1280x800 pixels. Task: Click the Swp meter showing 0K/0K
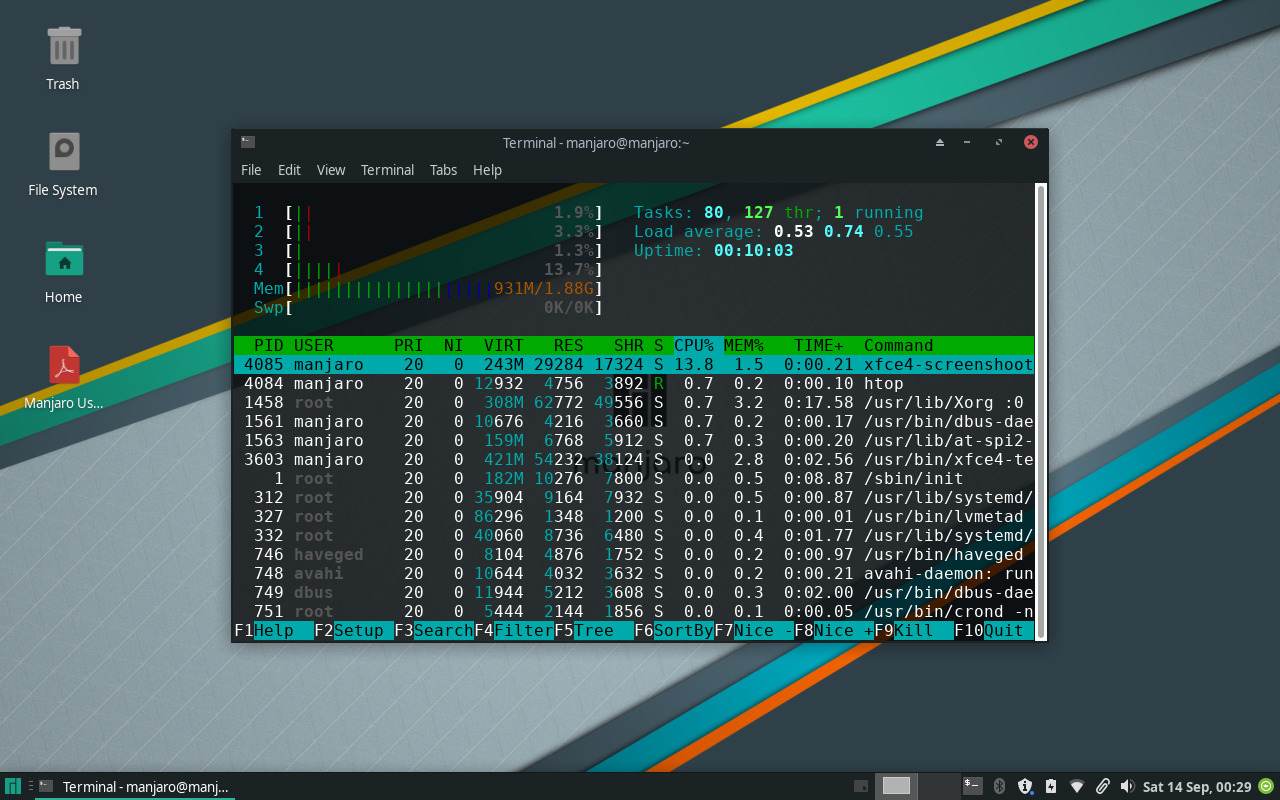point(429,307)
